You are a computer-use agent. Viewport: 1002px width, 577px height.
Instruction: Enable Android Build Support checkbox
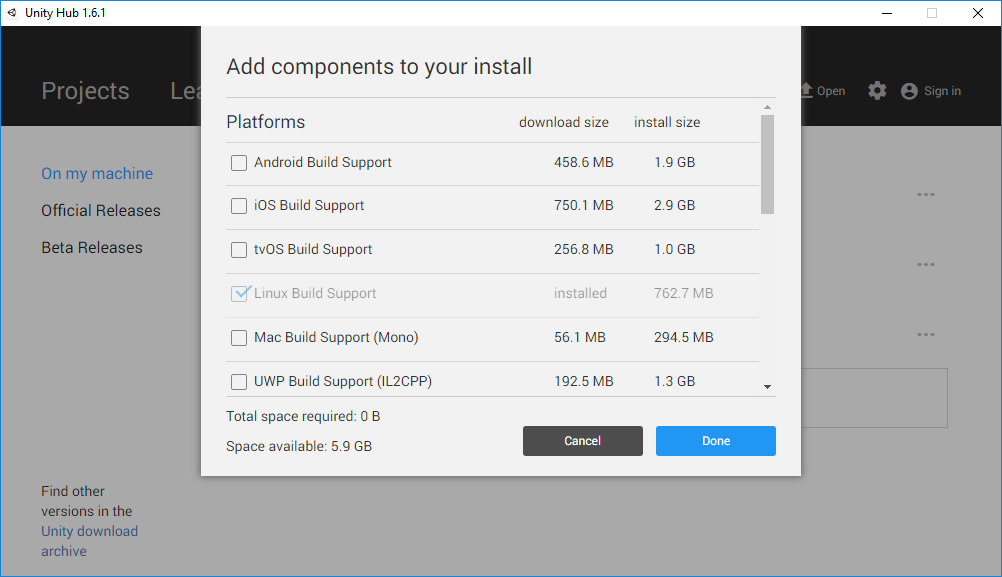238,163
